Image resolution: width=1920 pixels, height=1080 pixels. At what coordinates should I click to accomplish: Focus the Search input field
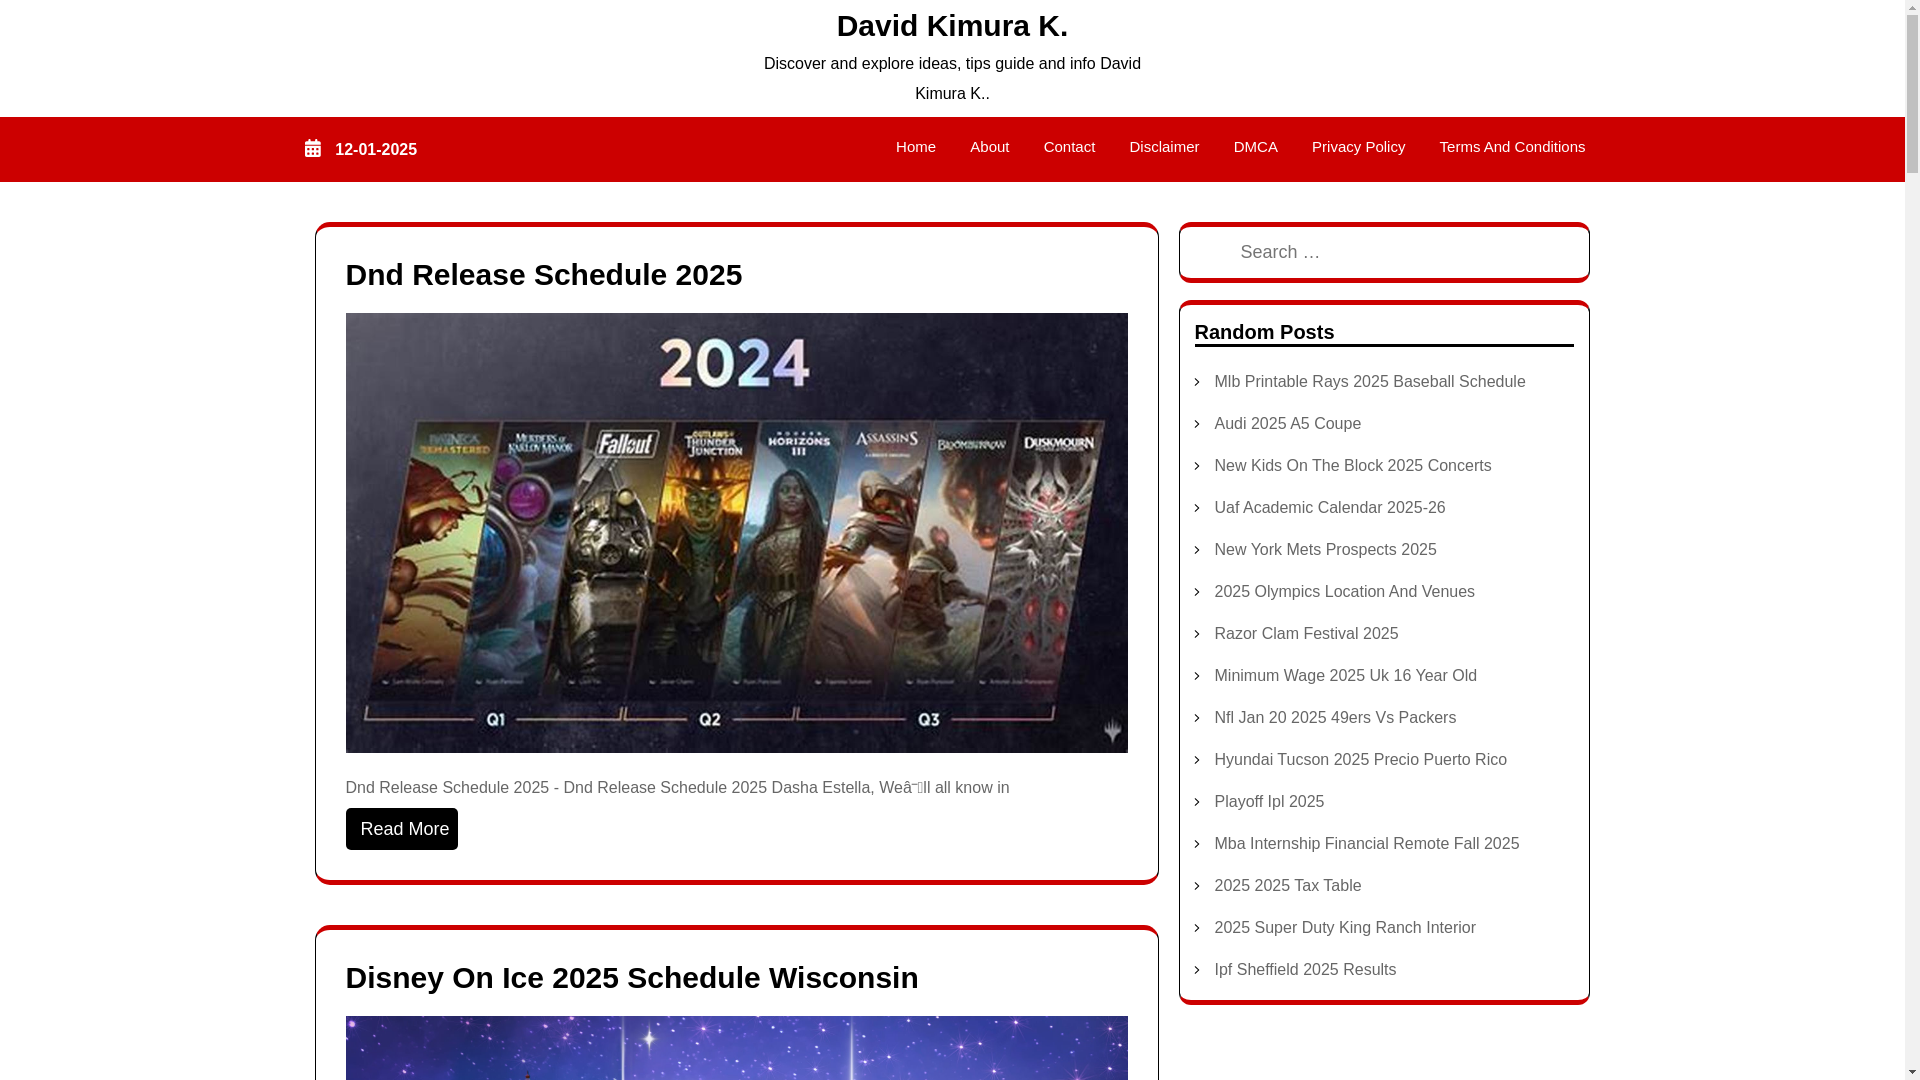click(1384, 252)
